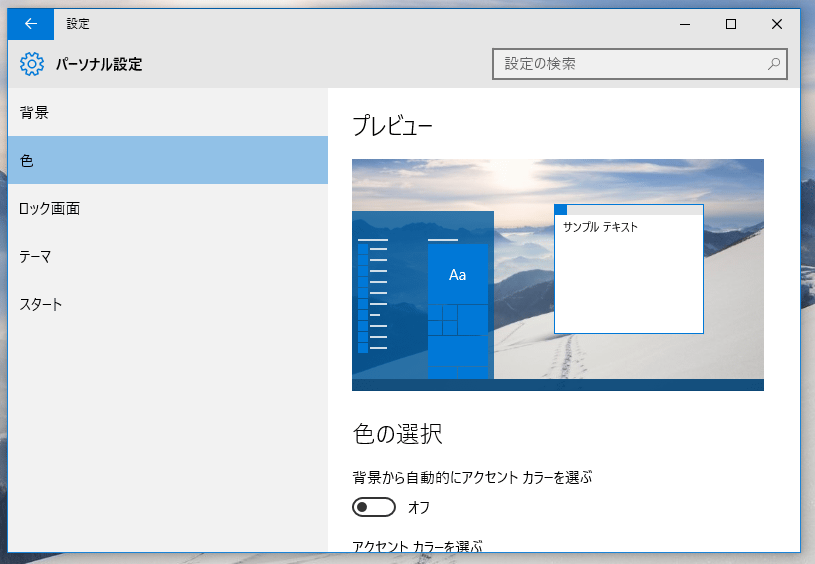Click the settings gear icon

[x=32, y=64]
